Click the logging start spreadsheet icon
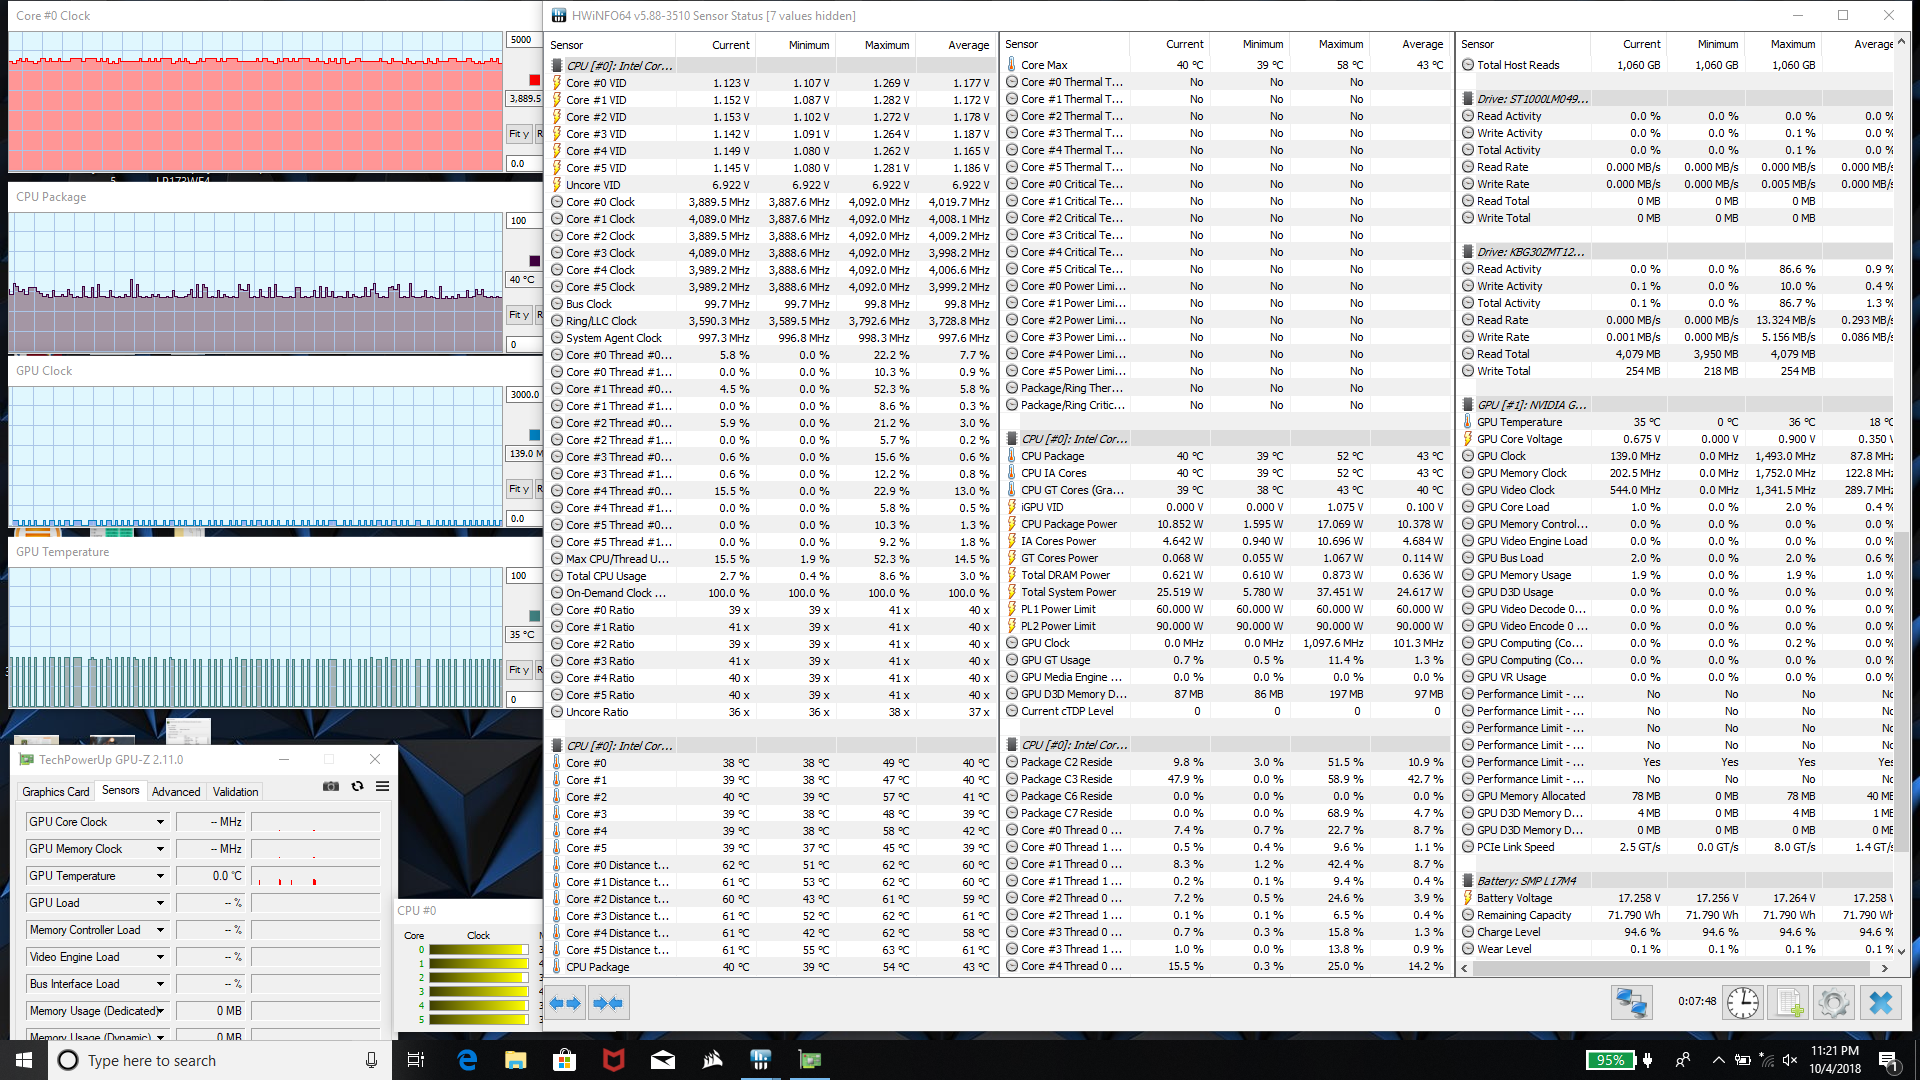 pos(1789,1002)
